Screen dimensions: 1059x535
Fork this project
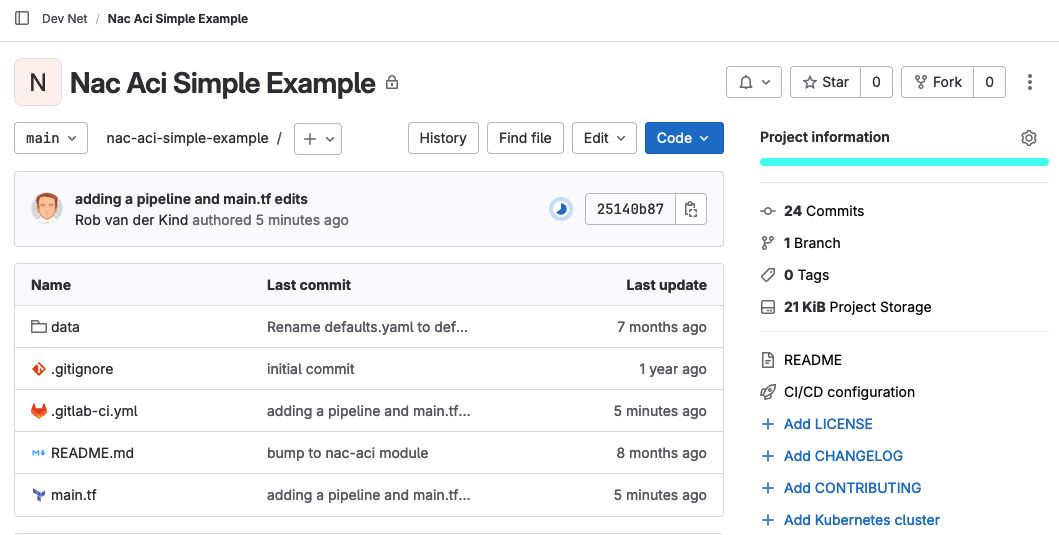click(x=937, y=82)
